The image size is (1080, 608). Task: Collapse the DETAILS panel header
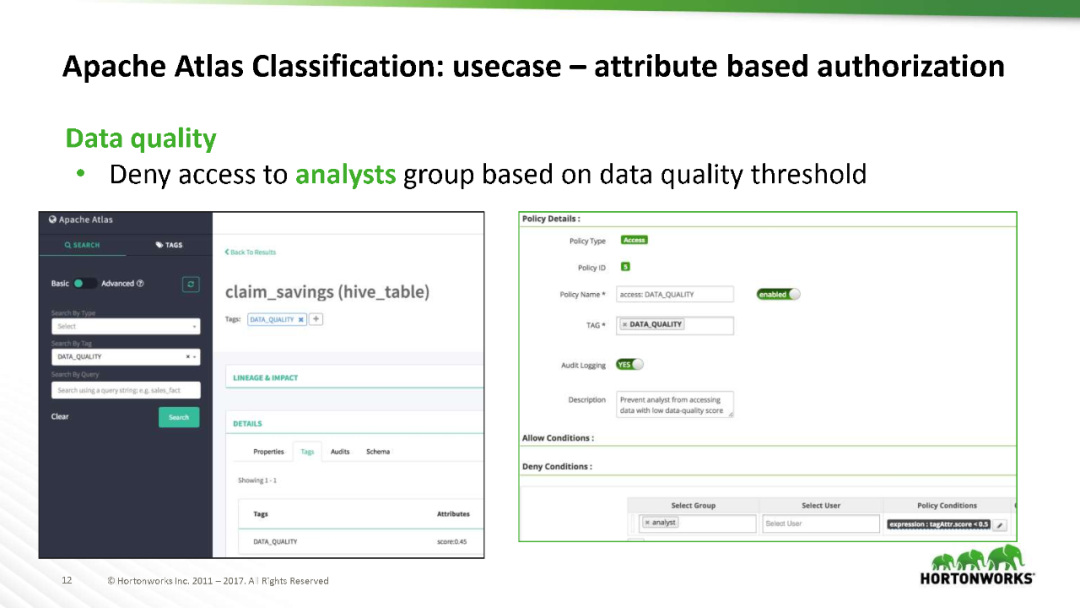354,423
